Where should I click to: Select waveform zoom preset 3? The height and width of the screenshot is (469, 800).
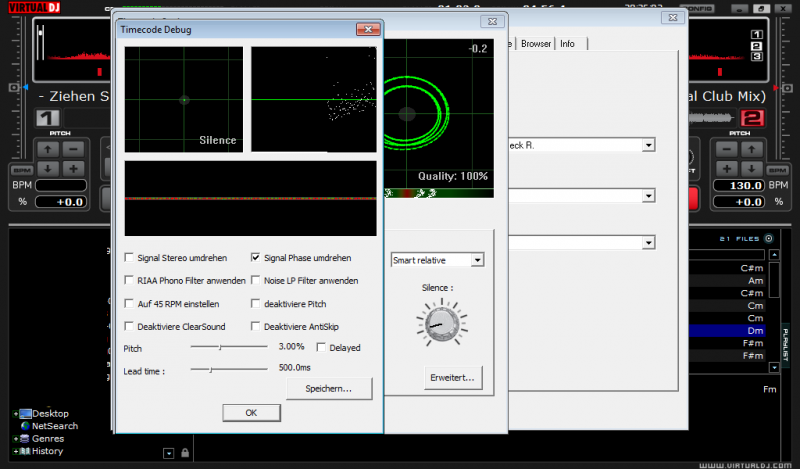pyautogui.click(x=757, y=57)
